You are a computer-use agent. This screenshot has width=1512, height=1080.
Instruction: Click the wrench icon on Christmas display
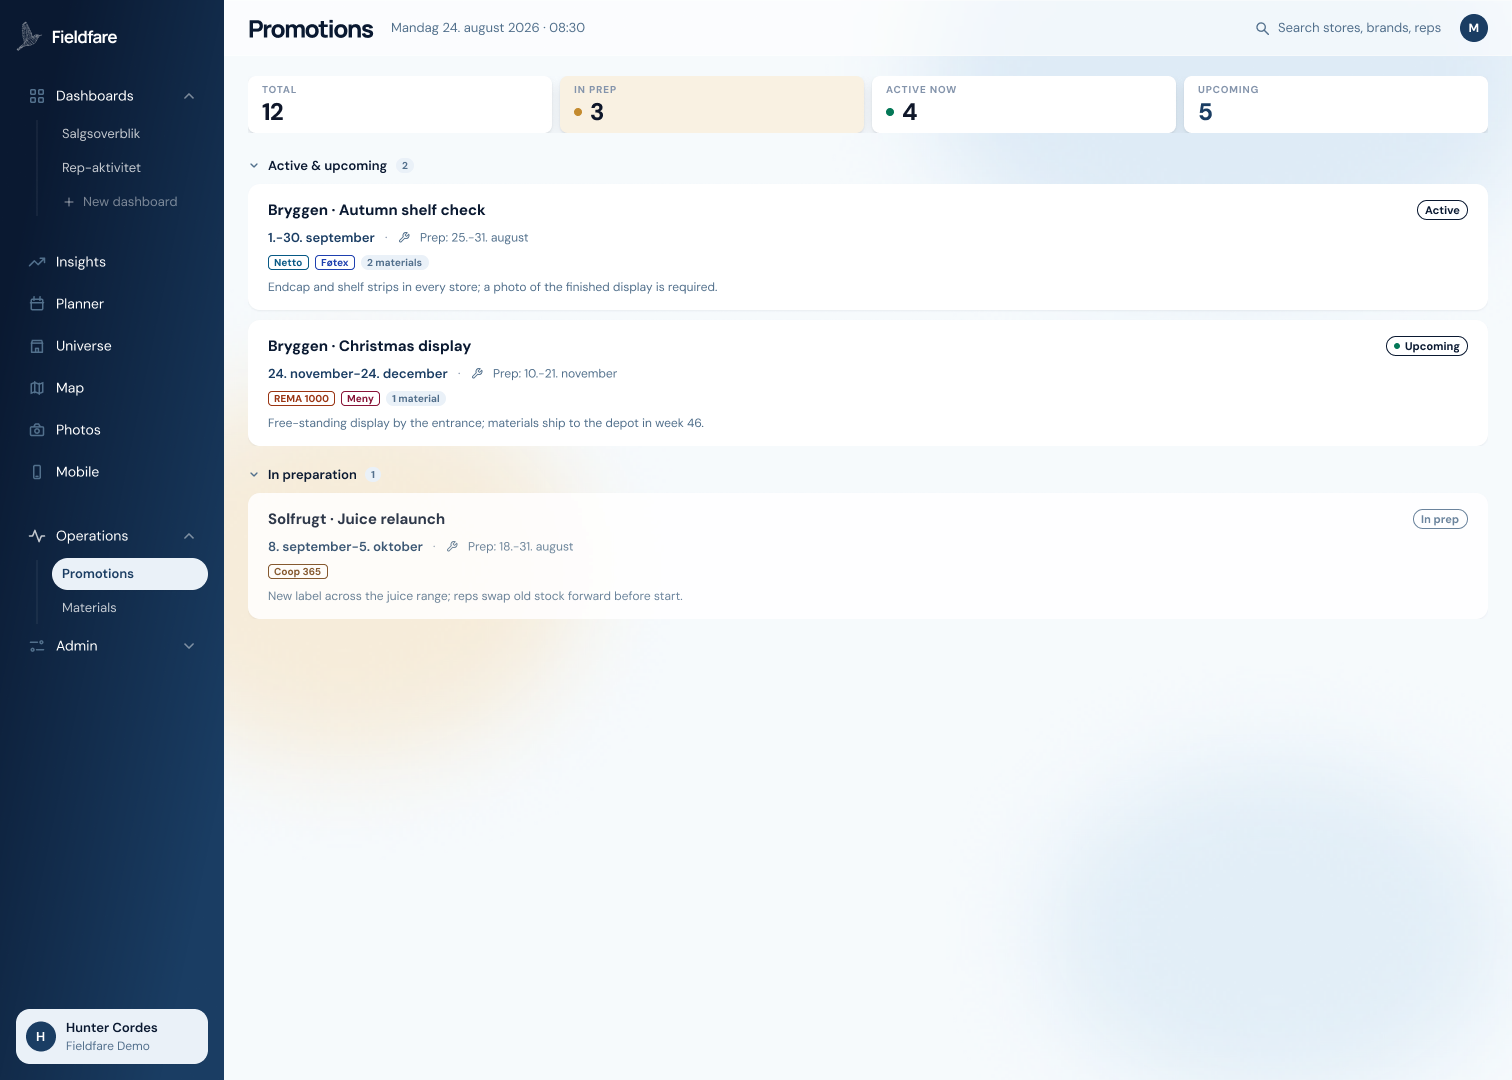click(477, 374)
